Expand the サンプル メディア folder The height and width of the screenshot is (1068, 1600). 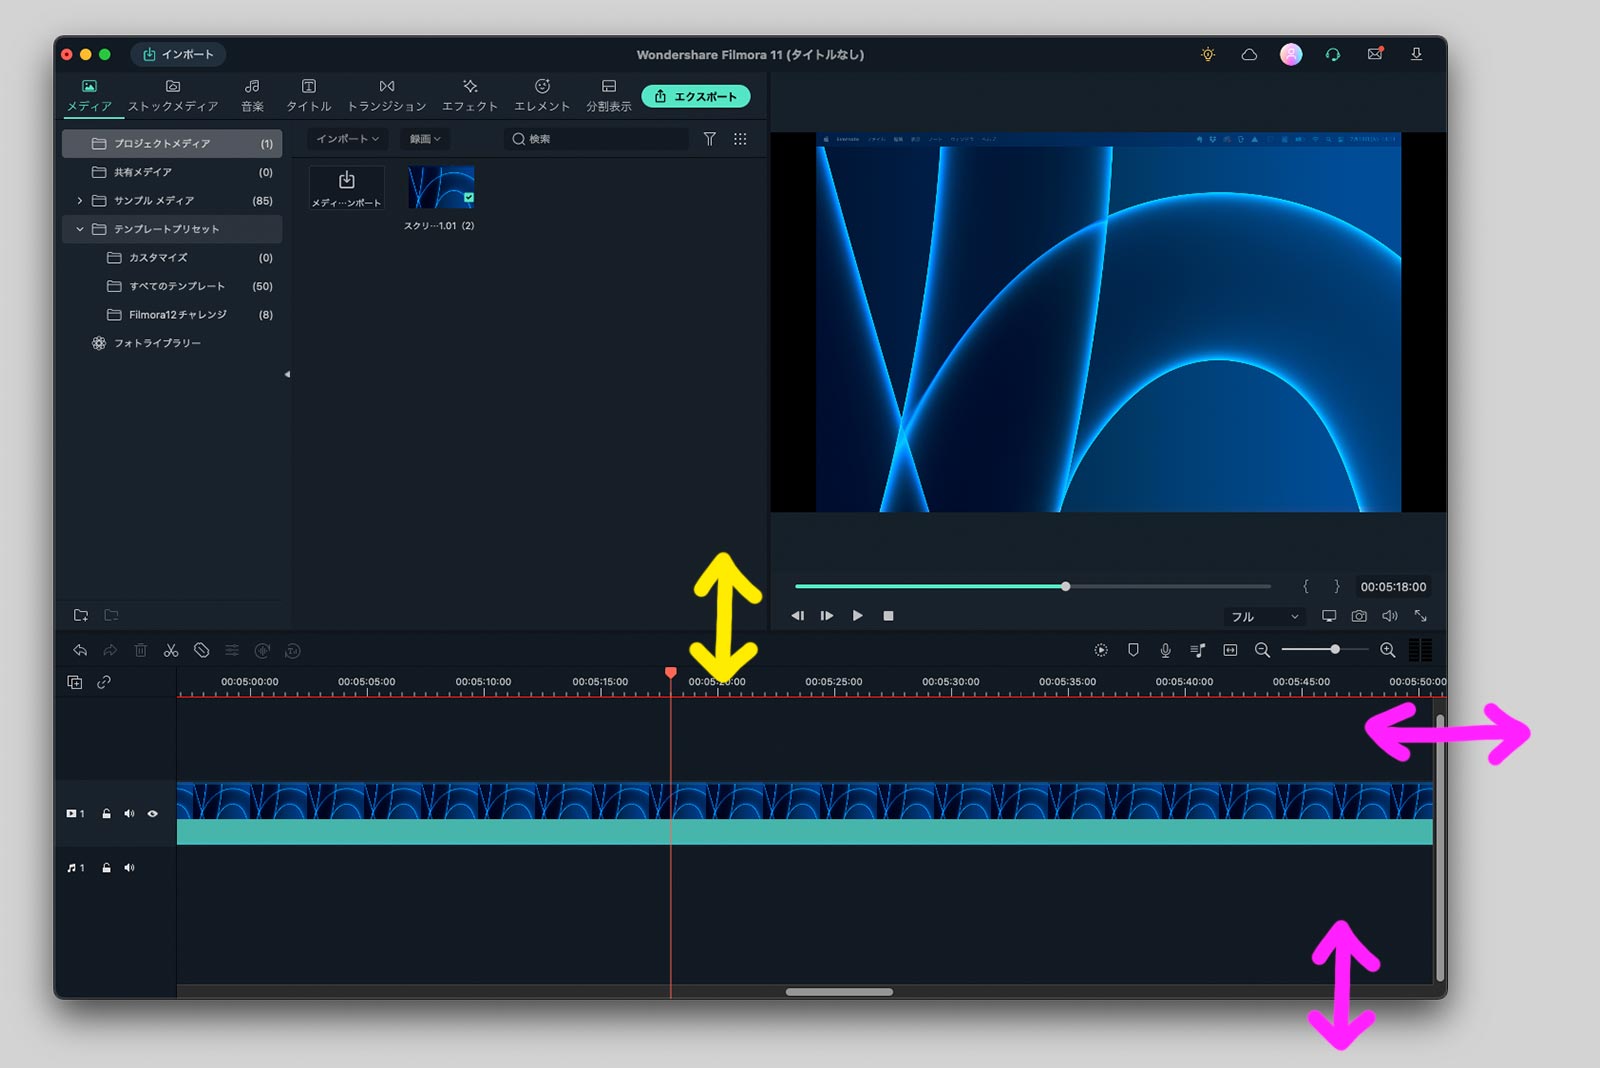tap(80, 201)
